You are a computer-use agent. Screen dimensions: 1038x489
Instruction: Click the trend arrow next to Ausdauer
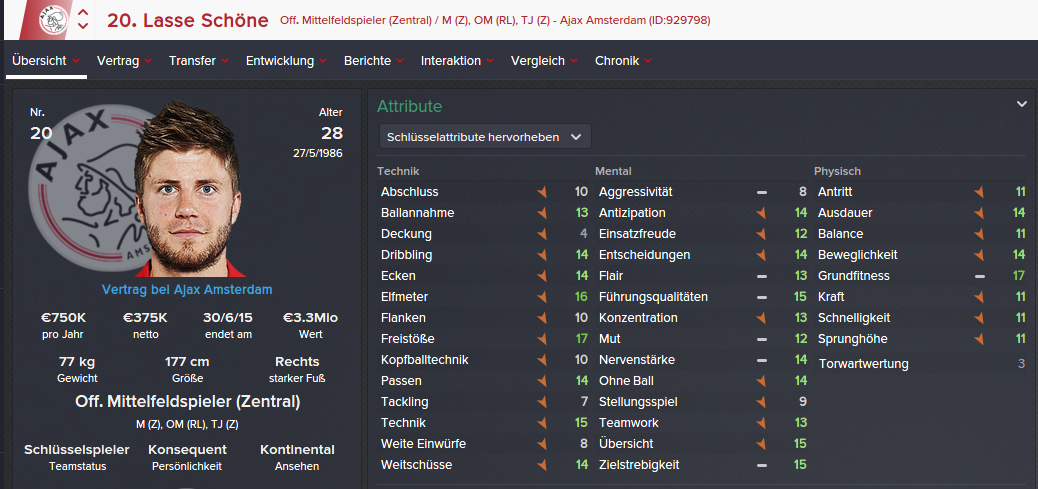980,213
